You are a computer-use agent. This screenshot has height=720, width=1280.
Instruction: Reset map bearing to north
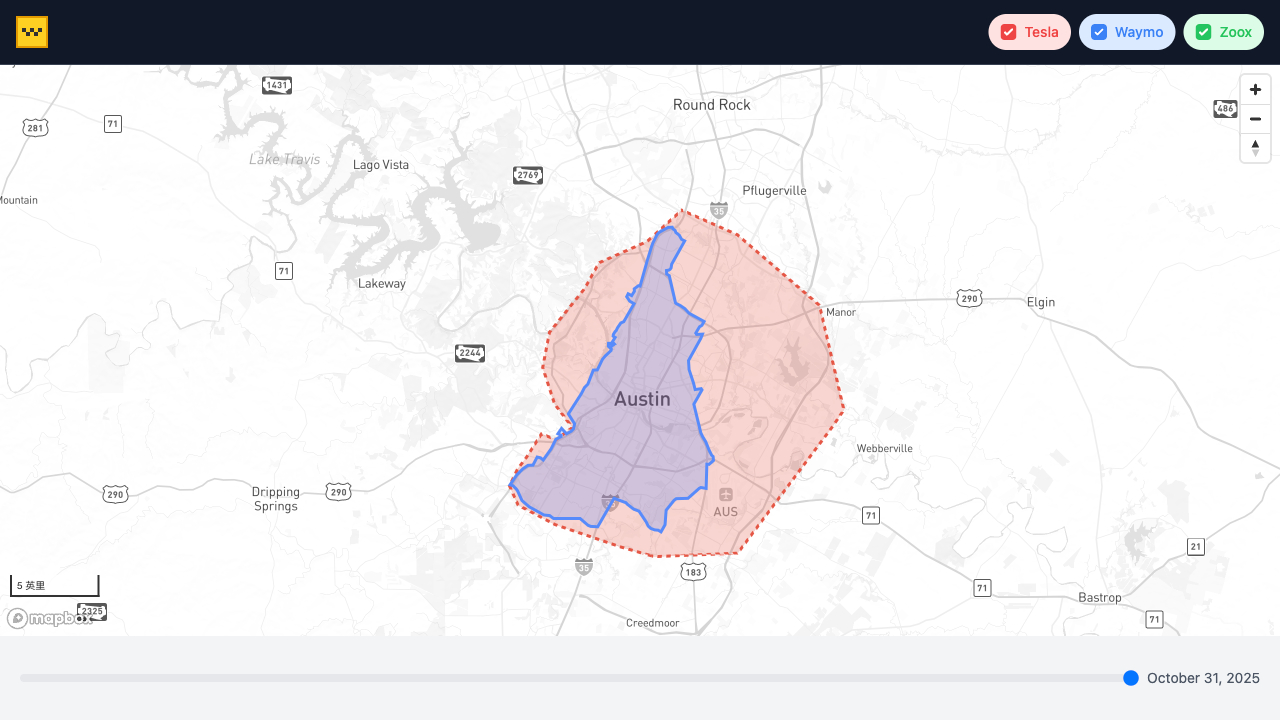(x=1255, y=148)
